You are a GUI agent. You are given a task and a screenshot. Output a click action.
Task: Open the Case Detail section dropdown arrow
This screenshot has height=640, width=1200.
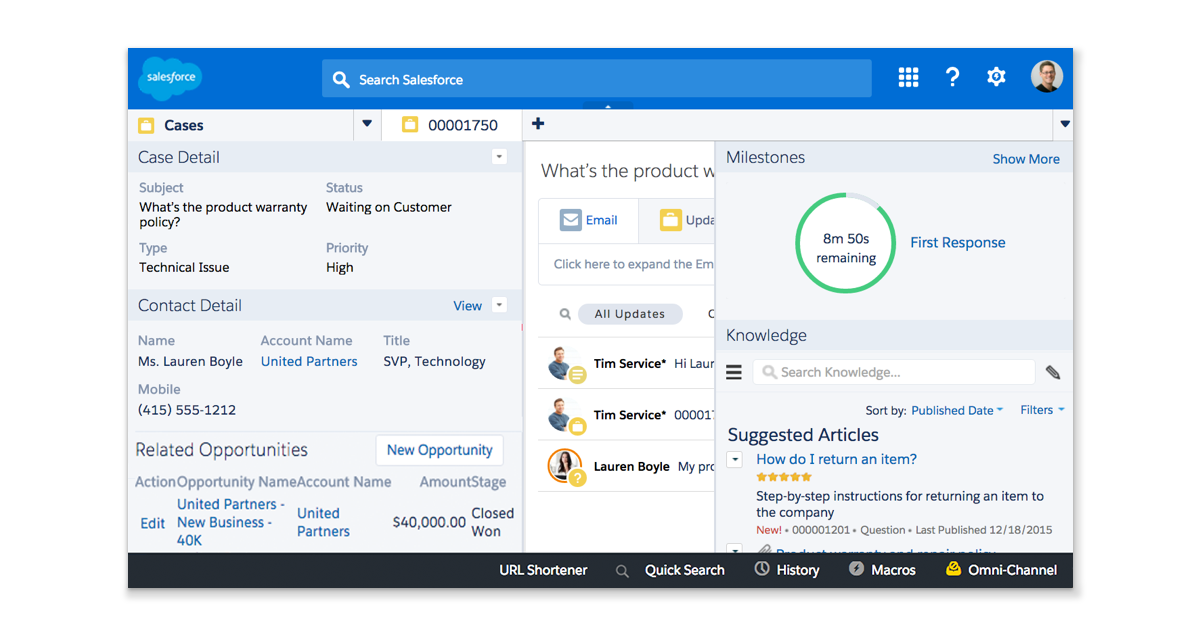pyautogui.click(x=500, y=157)
